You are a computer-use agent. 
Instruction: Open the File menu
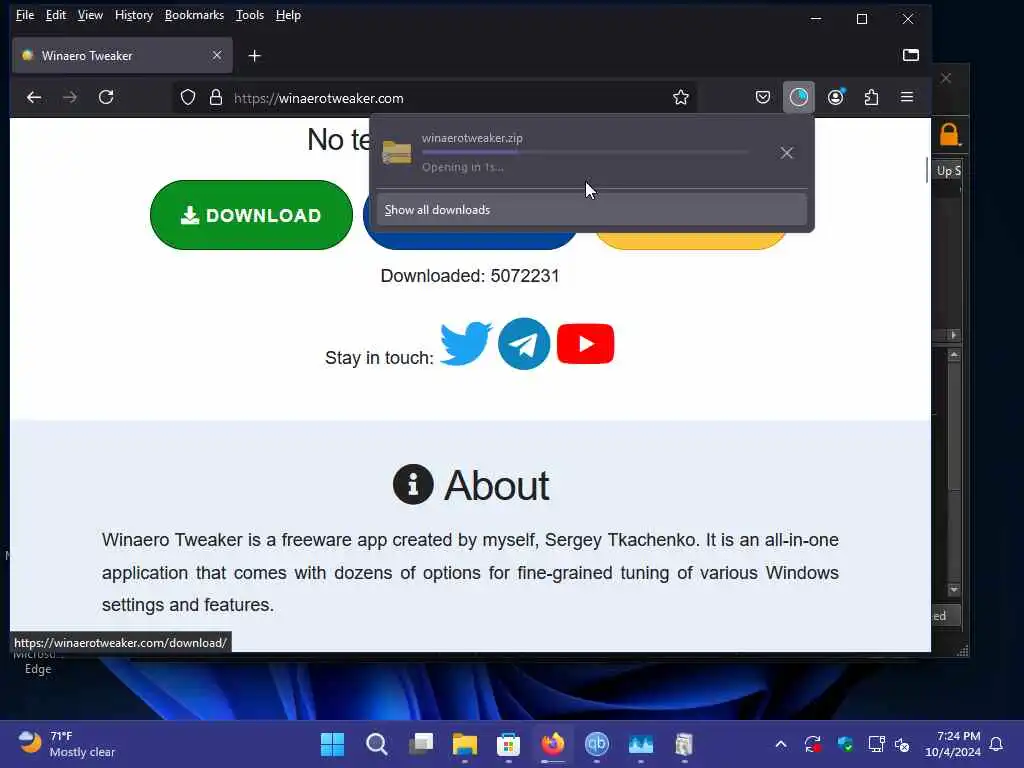[25, 15]
